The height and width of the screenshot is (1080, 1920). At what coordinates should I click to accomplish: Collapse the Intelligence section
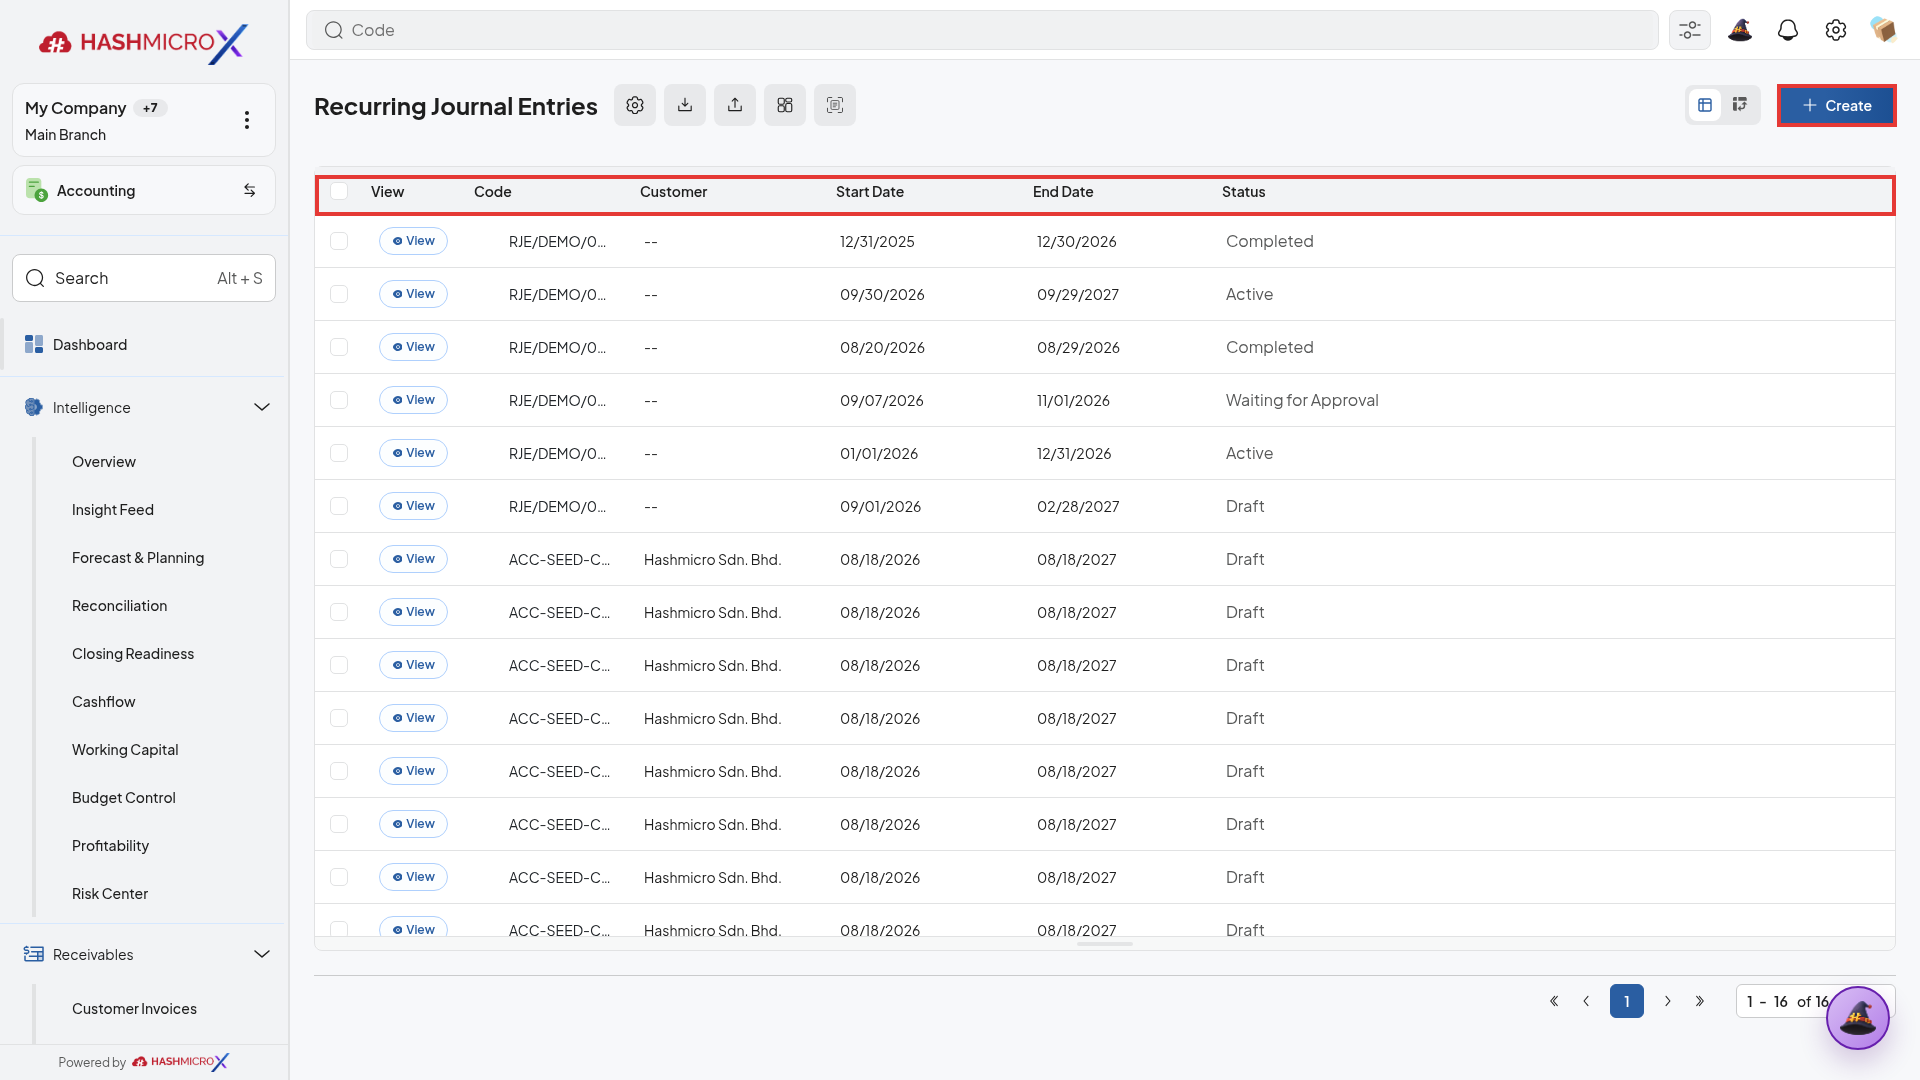point(262,407)
